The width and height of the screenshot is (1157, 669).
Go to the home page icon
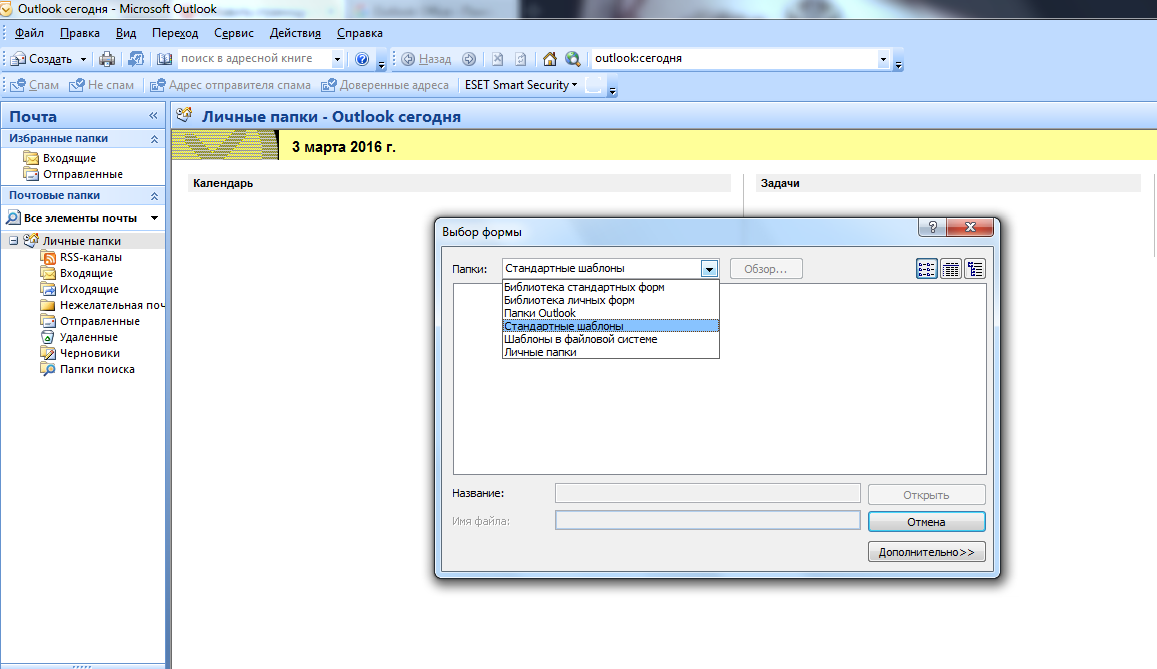(550, 59)
